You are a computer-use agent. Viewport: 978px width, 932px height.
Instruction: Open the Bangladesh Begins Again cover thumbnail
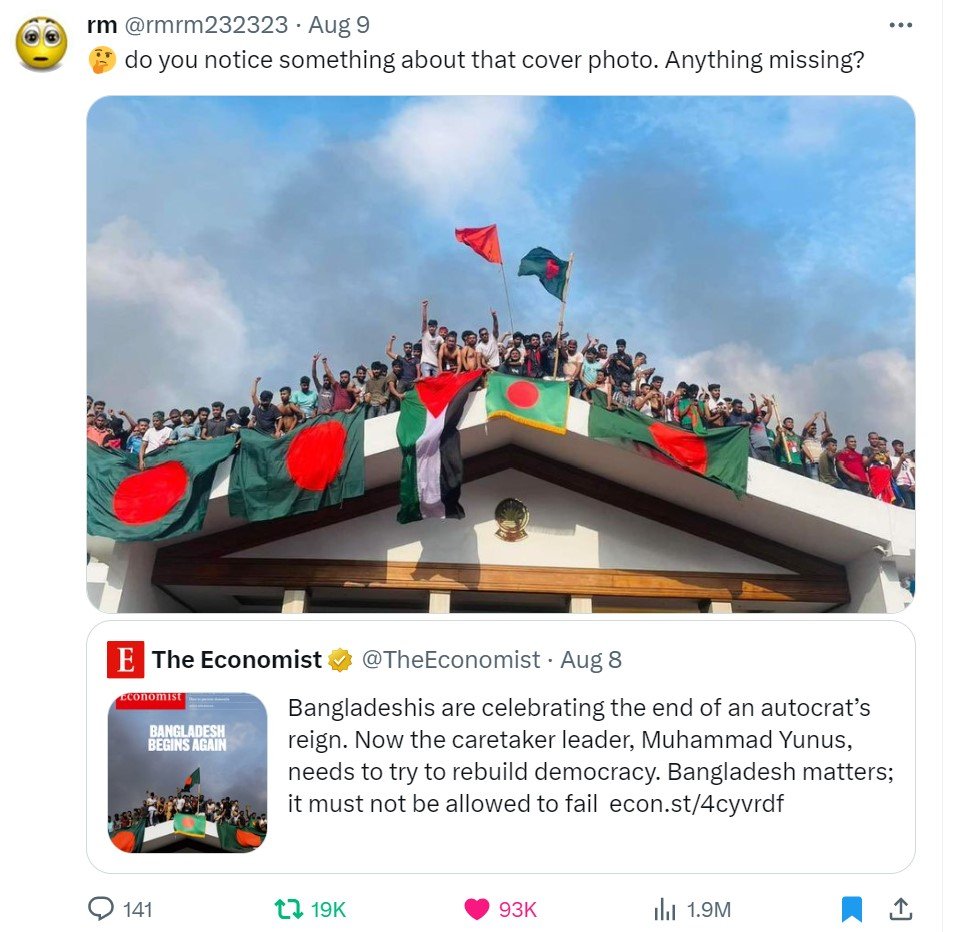coord(188,772)
